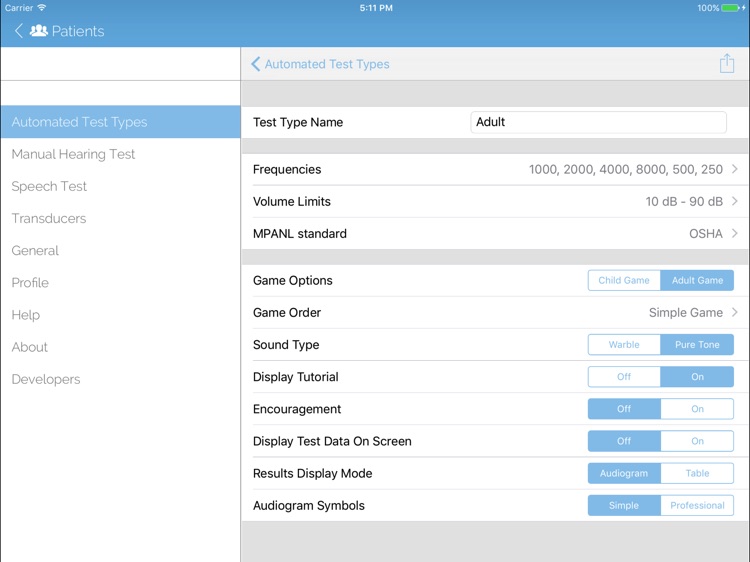Open Speech Test settings

[x=121, y=186]
